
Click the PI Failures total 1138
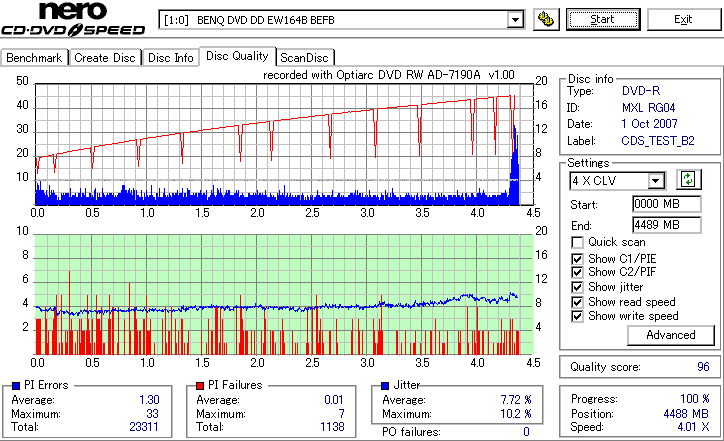point(332,427)
